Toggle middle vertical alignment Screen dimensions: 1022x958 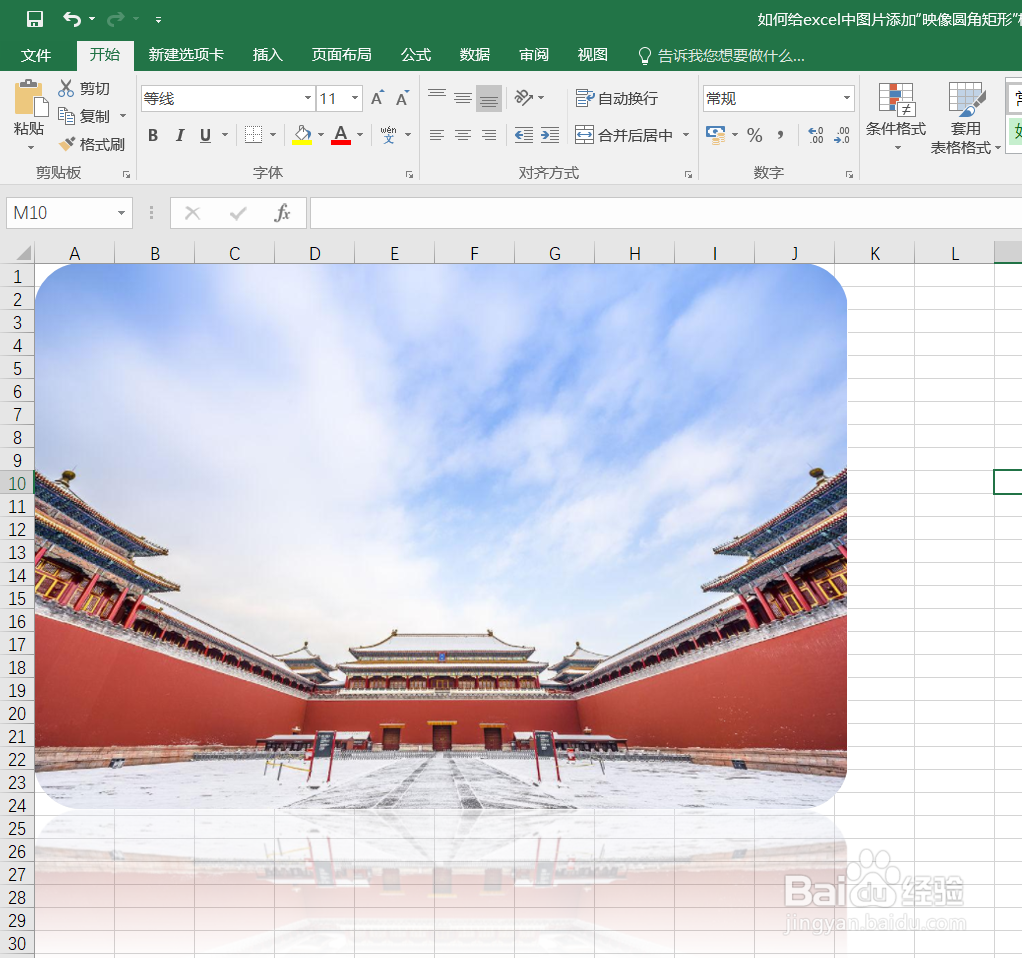[463, 98]
